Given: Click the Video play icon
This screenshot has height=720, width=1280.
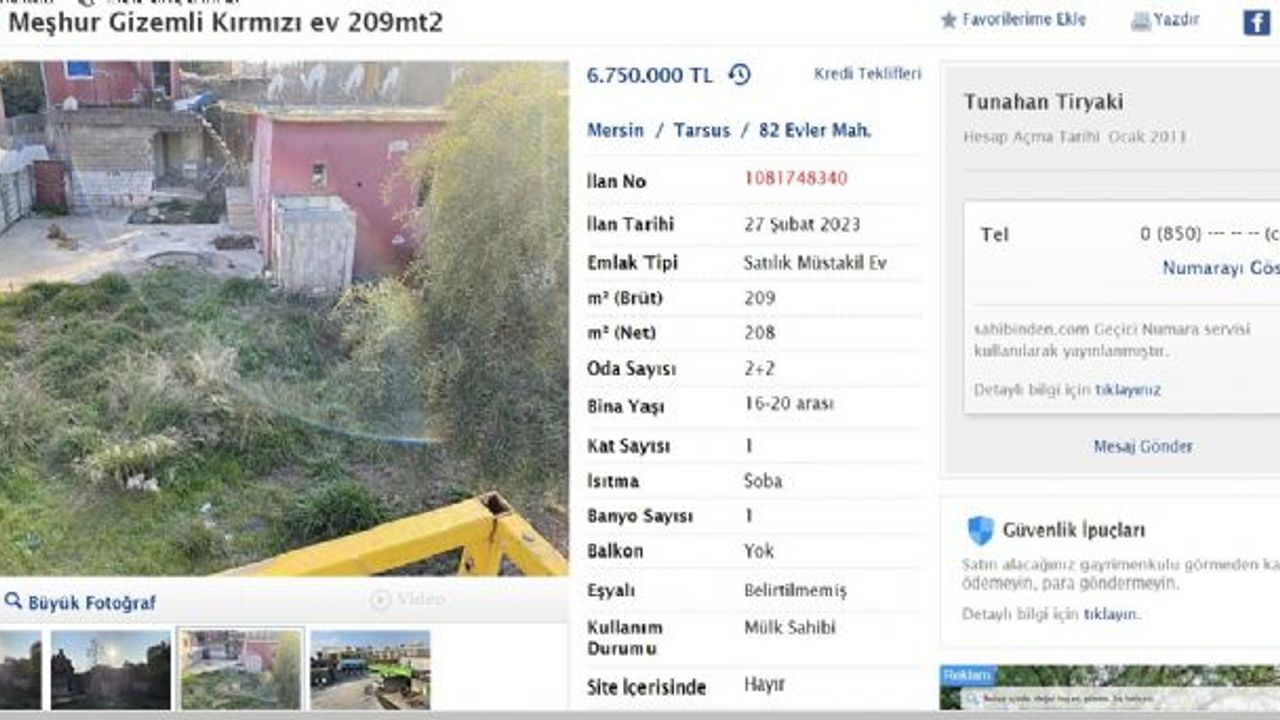Looking at the screenshot, I should pyautogui.click(x=380, y=600).
